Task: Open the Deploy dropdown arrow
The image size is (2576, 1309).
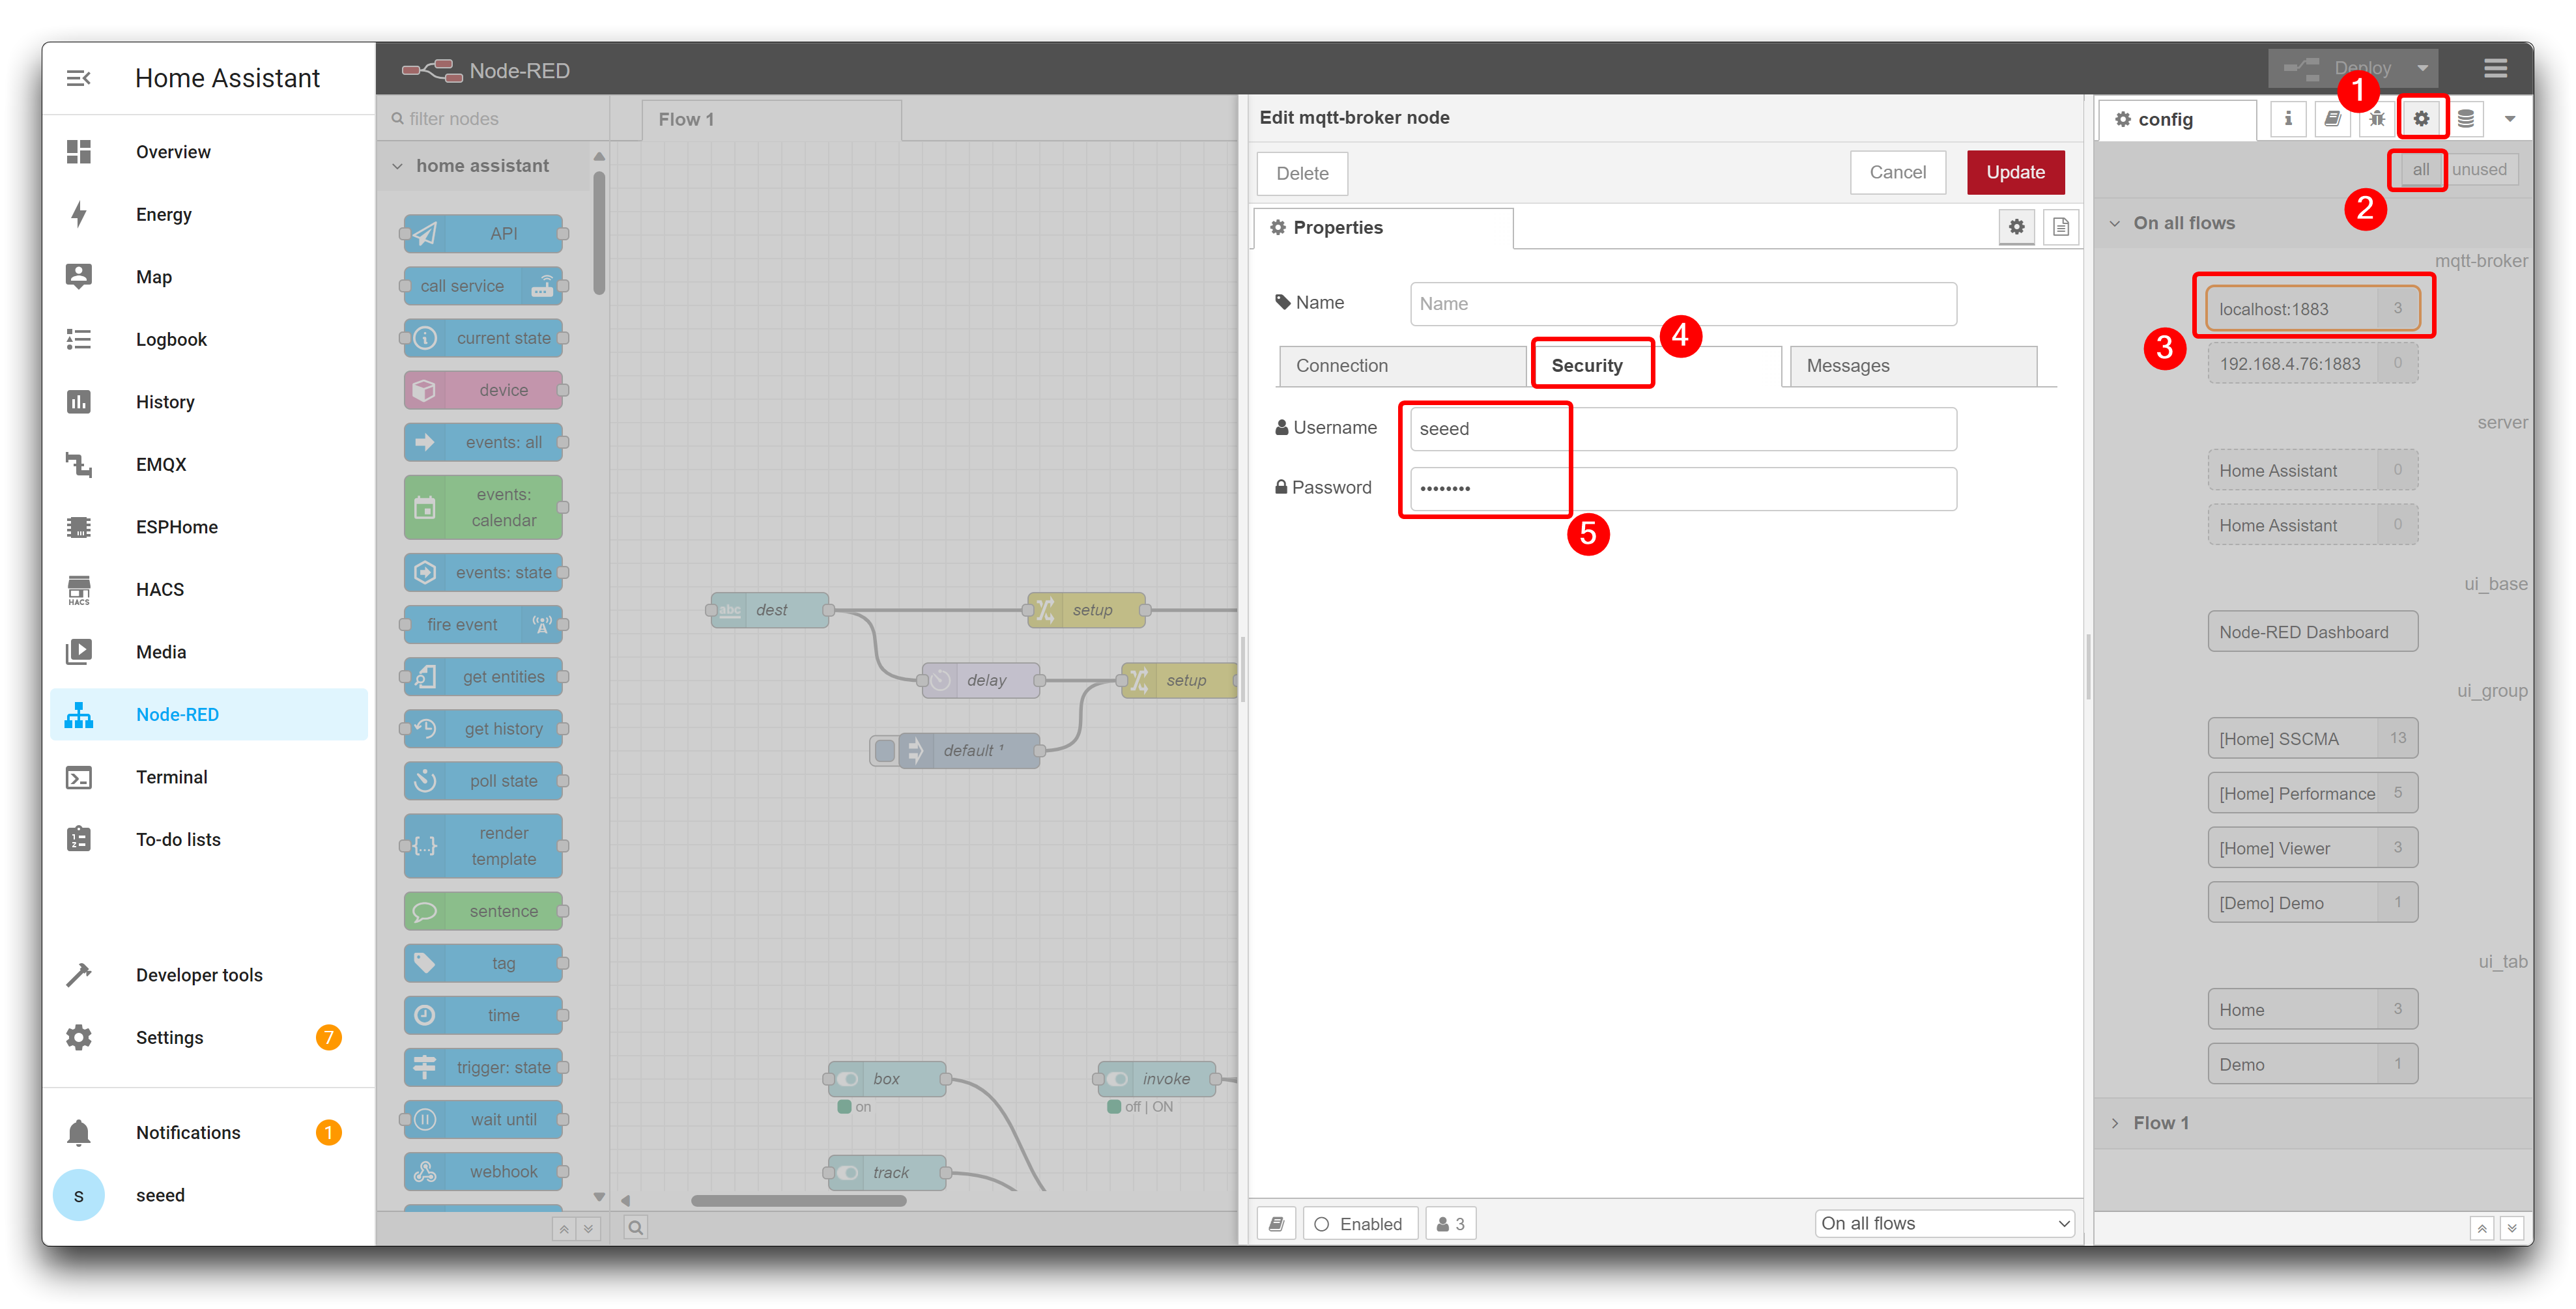Action: pyautogui.click(x=2422, y=69)
